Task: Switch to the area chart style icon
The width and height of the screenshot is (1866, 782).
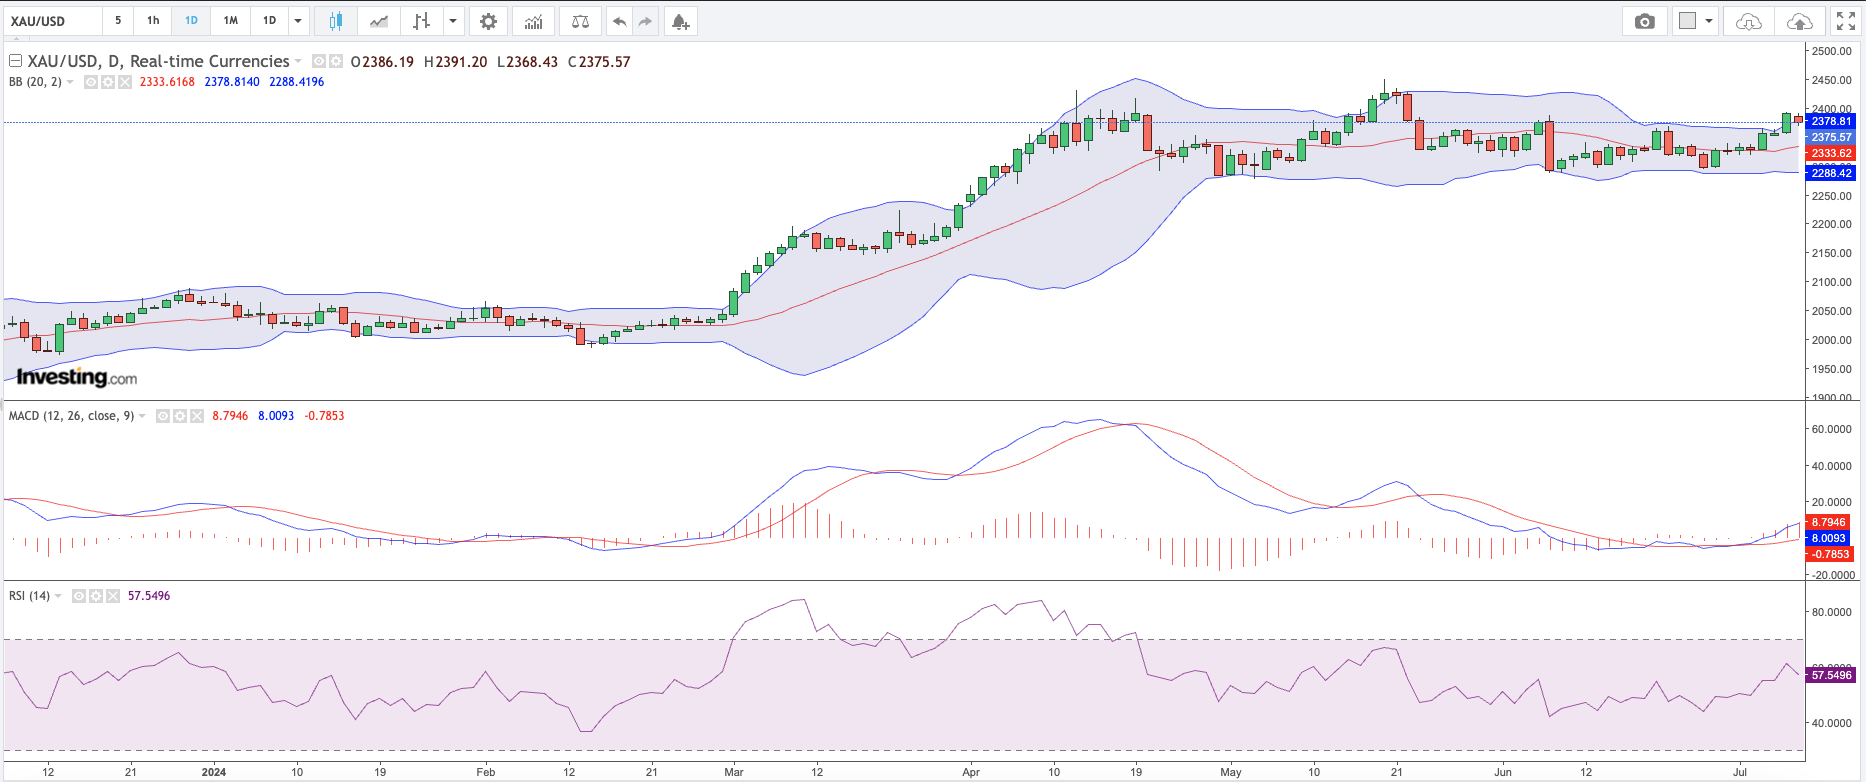Action: (x=379, y=21)
